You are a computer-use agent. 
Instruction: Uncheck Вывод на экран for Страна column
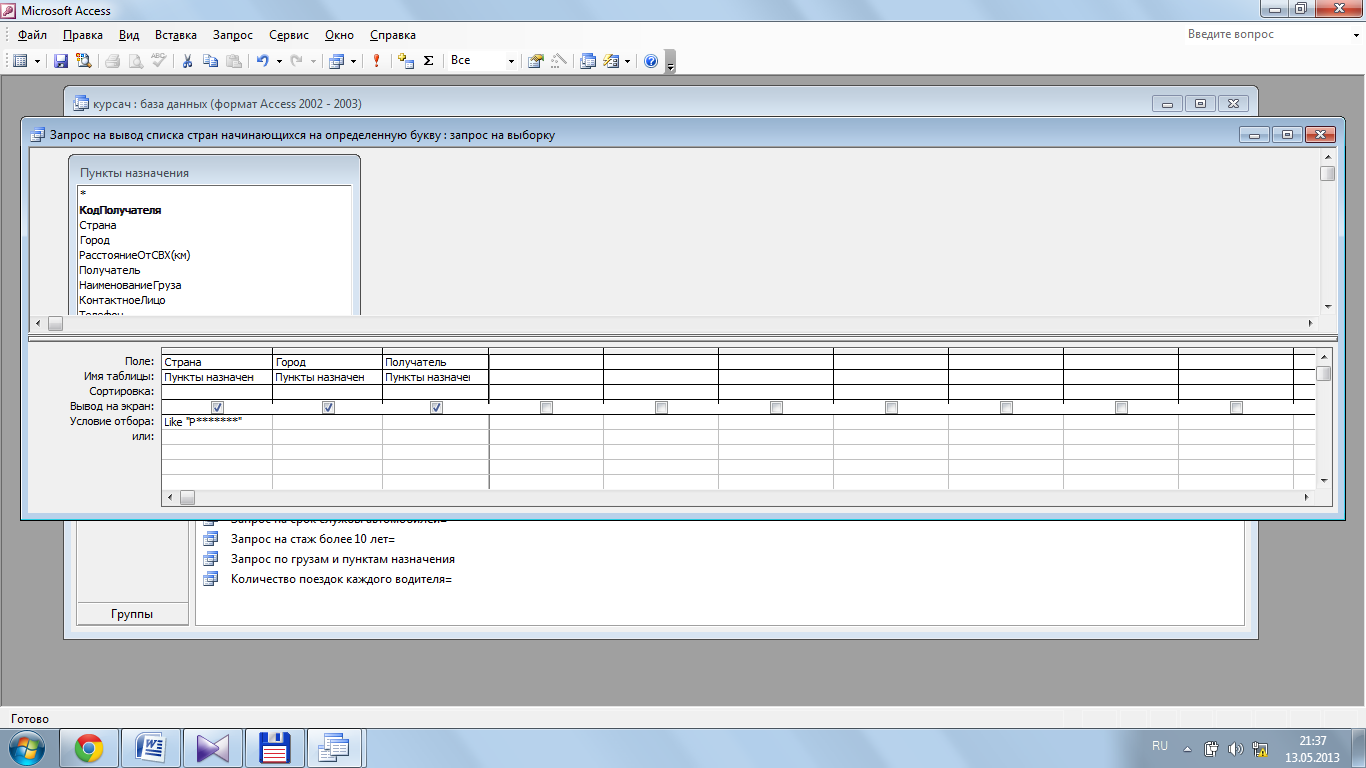coord(218,407)
